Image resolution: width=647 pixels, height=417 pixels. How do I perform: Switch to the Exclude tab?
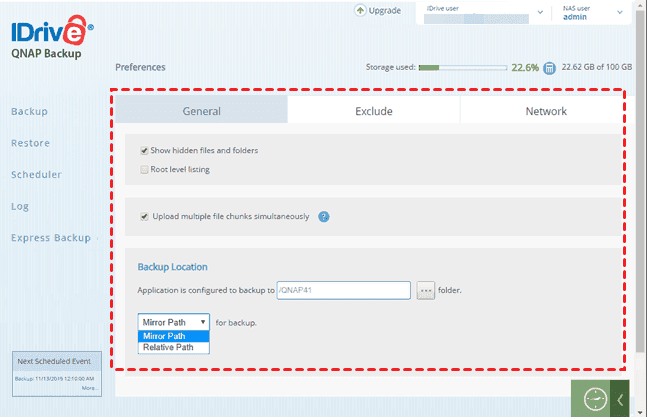click(374, 111)
